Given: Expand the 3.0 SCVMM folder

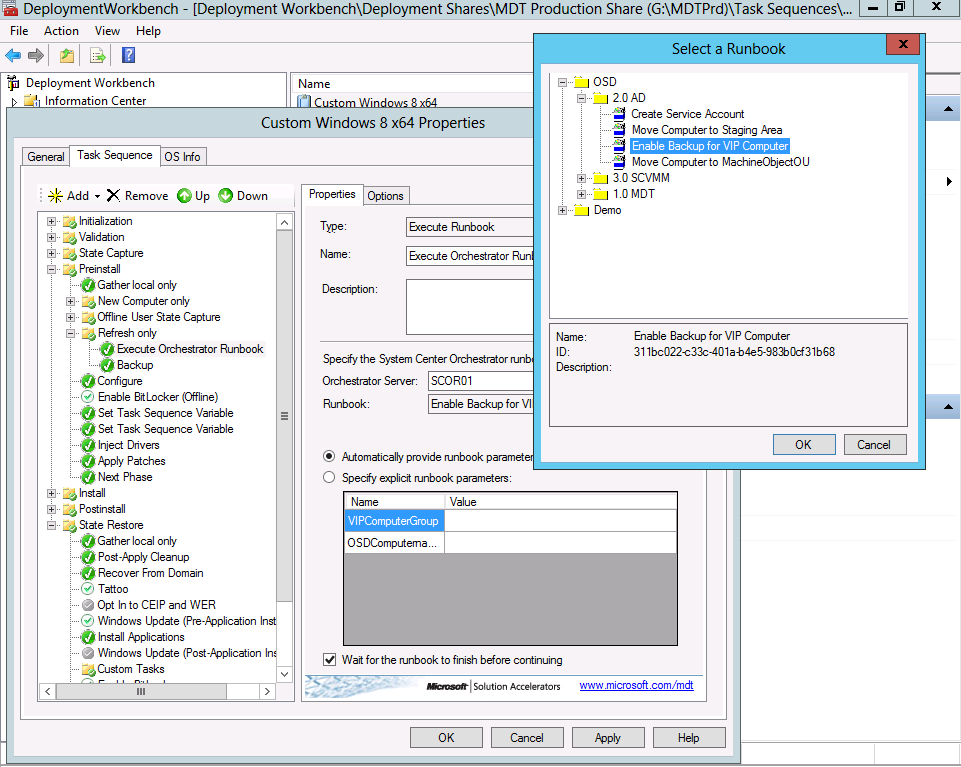Looking at the screenshot, I should click(582, 178).
